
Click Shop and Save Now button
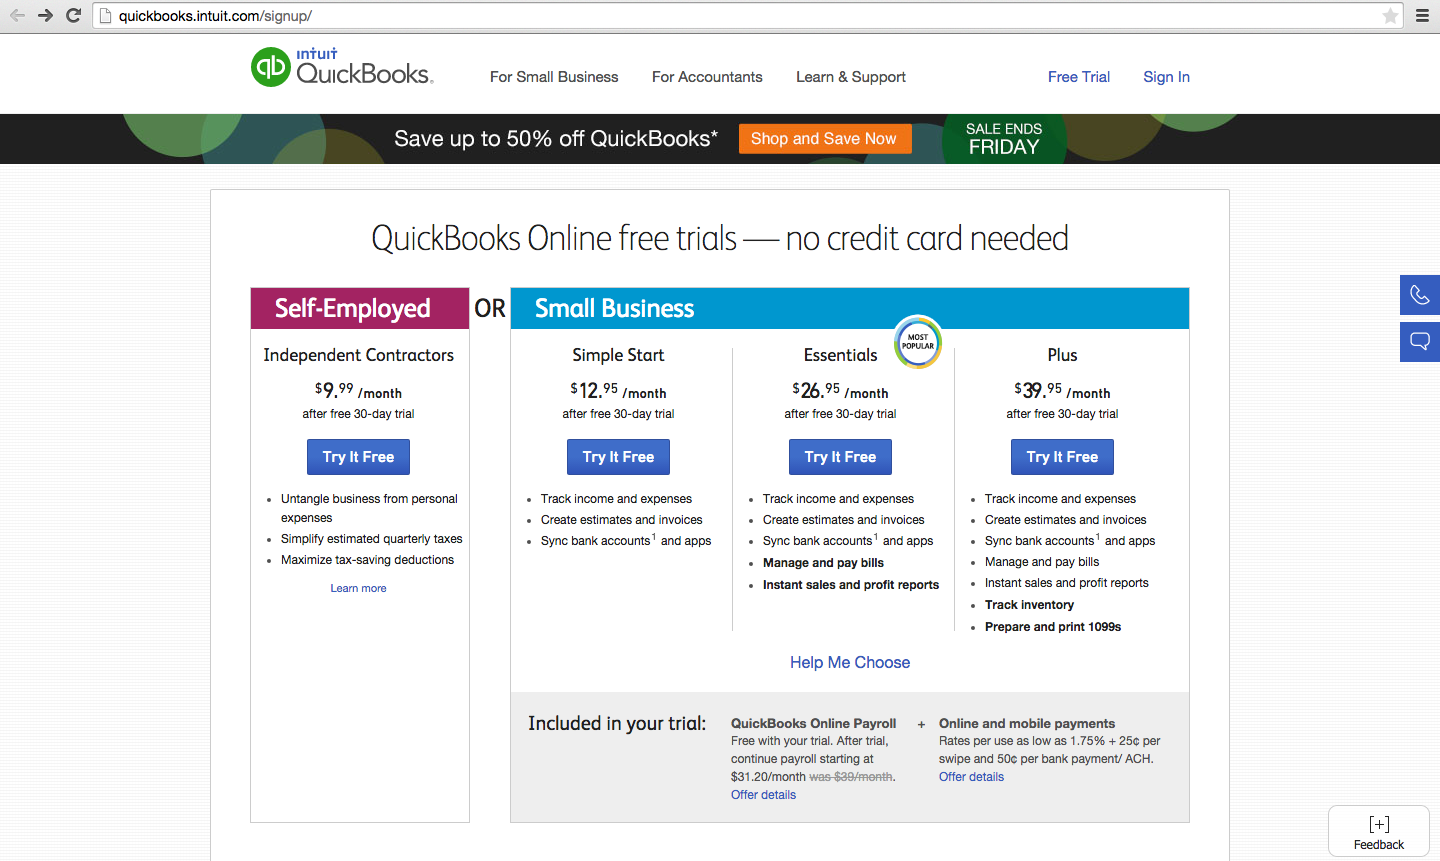pyautogui.click(x=824, y=139)
